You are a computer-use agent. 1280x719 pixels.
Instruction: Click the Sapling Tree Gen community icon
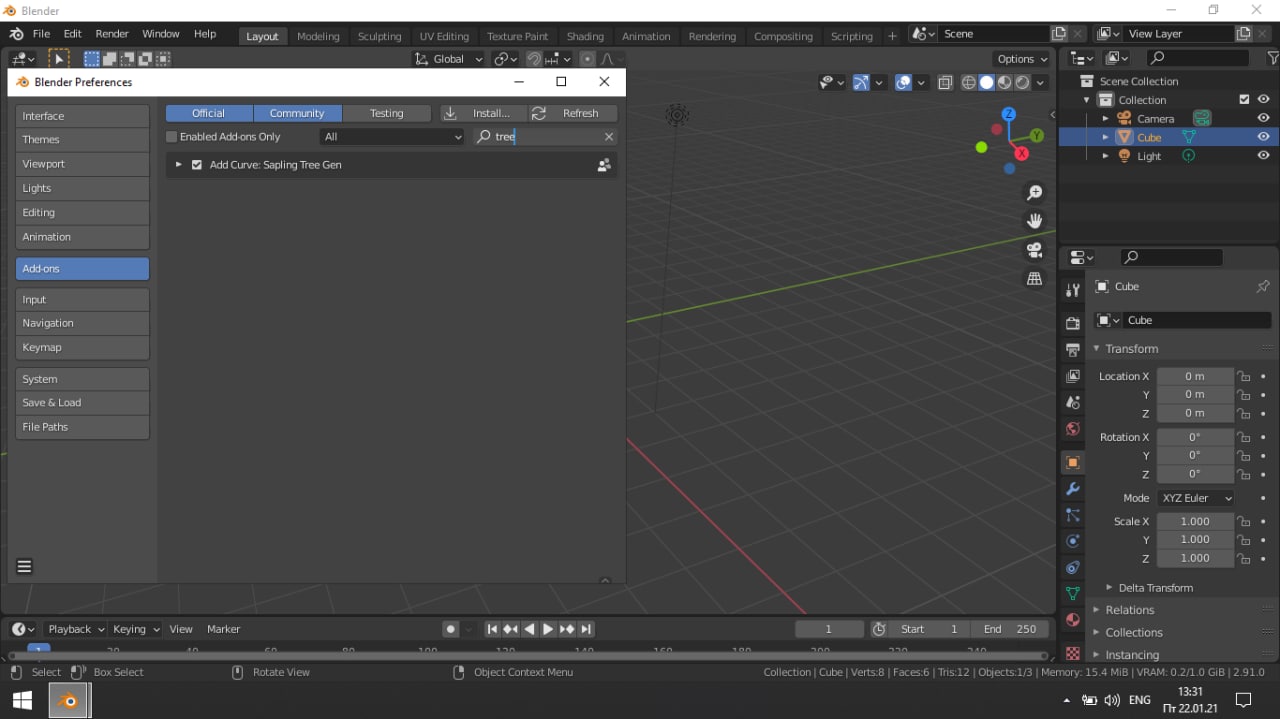point(604,165)
